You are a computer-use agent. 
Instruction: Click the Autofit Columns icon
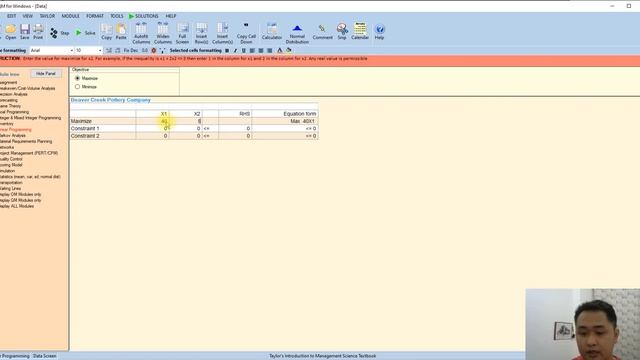tap(141, 33)
